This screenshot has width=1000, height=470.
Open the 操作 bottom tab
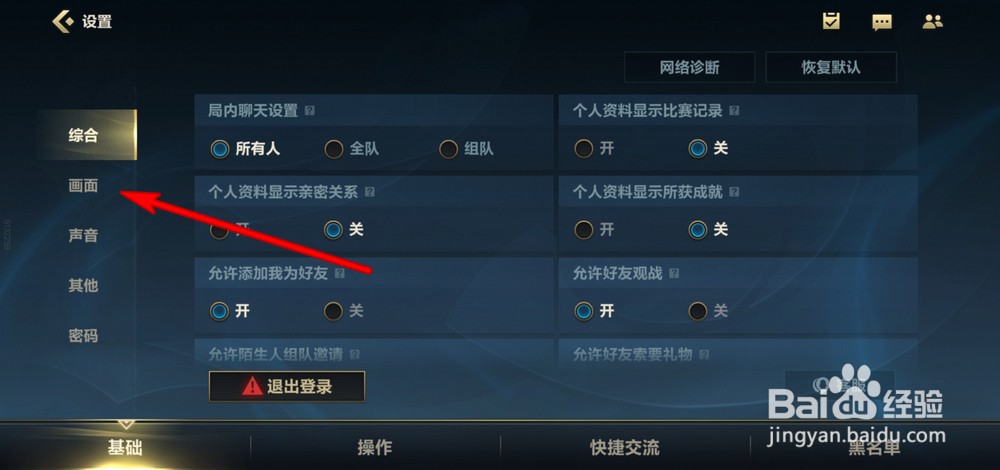(374, 448)
